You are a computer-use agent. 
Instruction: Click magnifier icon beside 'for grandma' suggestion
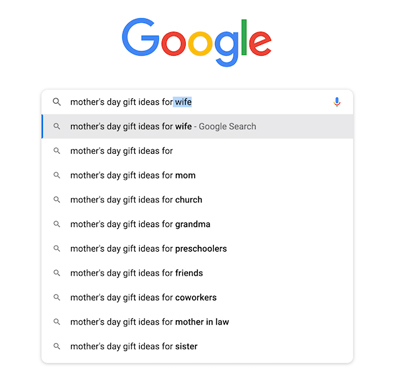coord(57,224)
